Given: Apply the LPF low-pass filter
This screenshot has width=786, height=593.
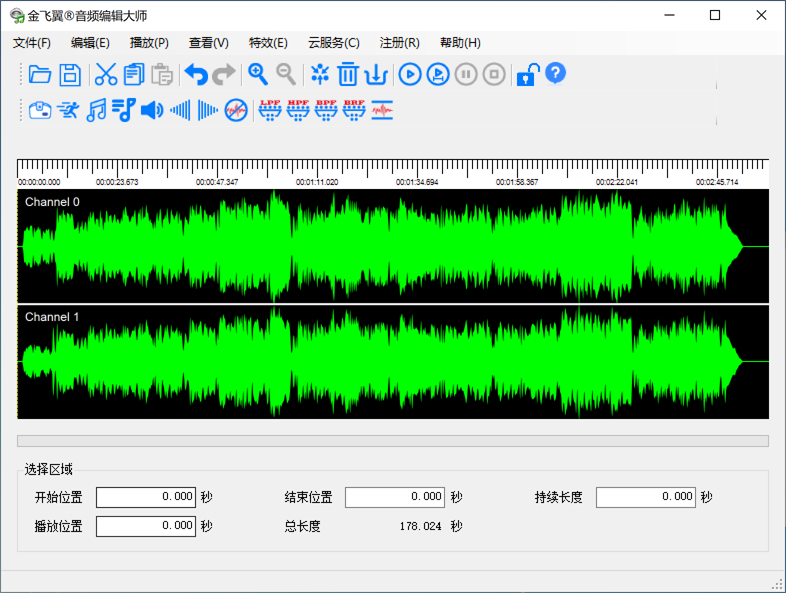Looking at the screenshot, I should (x=270, y=109).
